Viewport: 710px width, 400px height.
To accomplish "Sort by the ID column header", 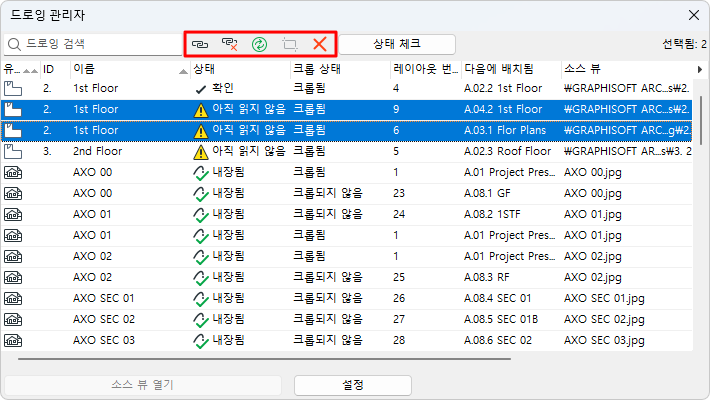I will 55,69.
